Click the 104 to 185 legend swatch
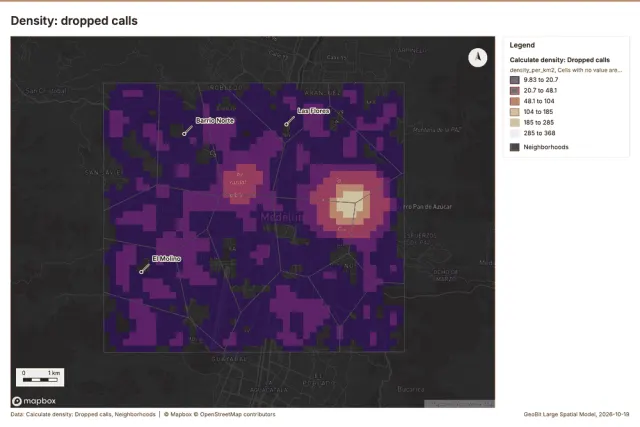This screenshot has height=427, width=640. (515, 112)
